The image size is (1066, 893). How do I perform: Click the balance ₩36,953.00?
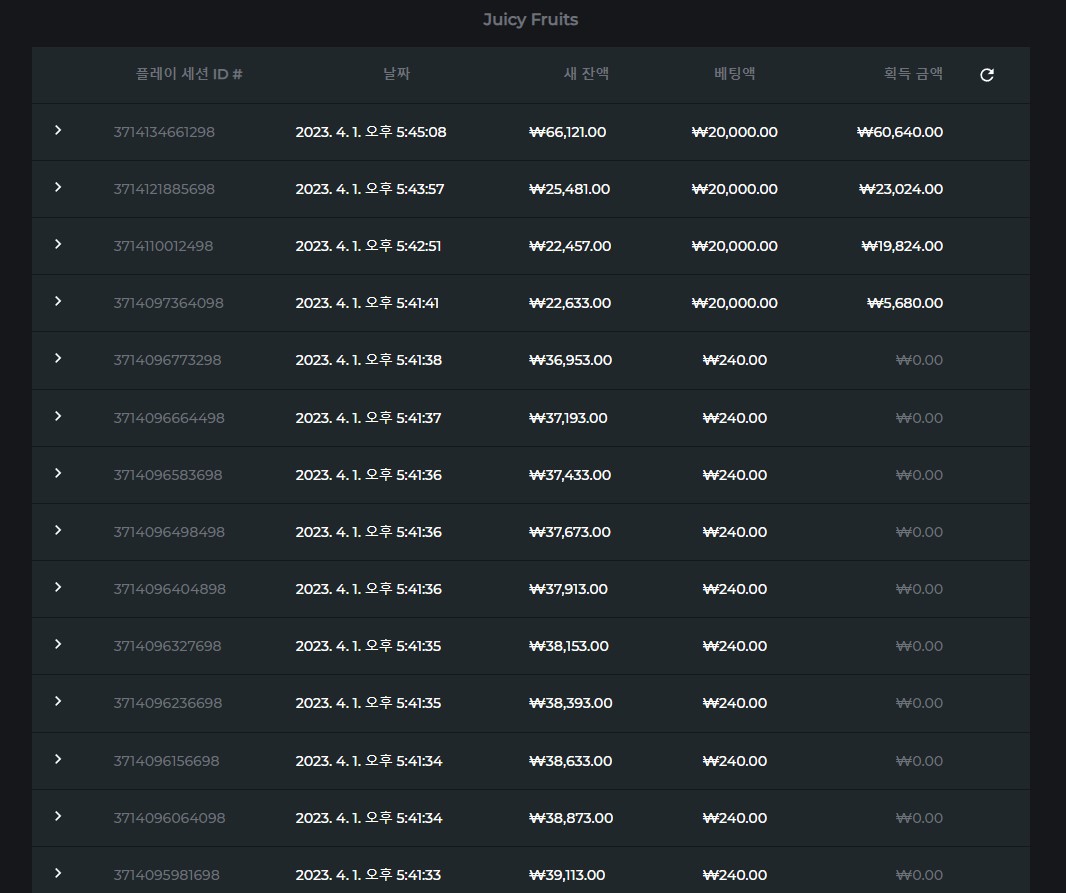coord(570,360)
